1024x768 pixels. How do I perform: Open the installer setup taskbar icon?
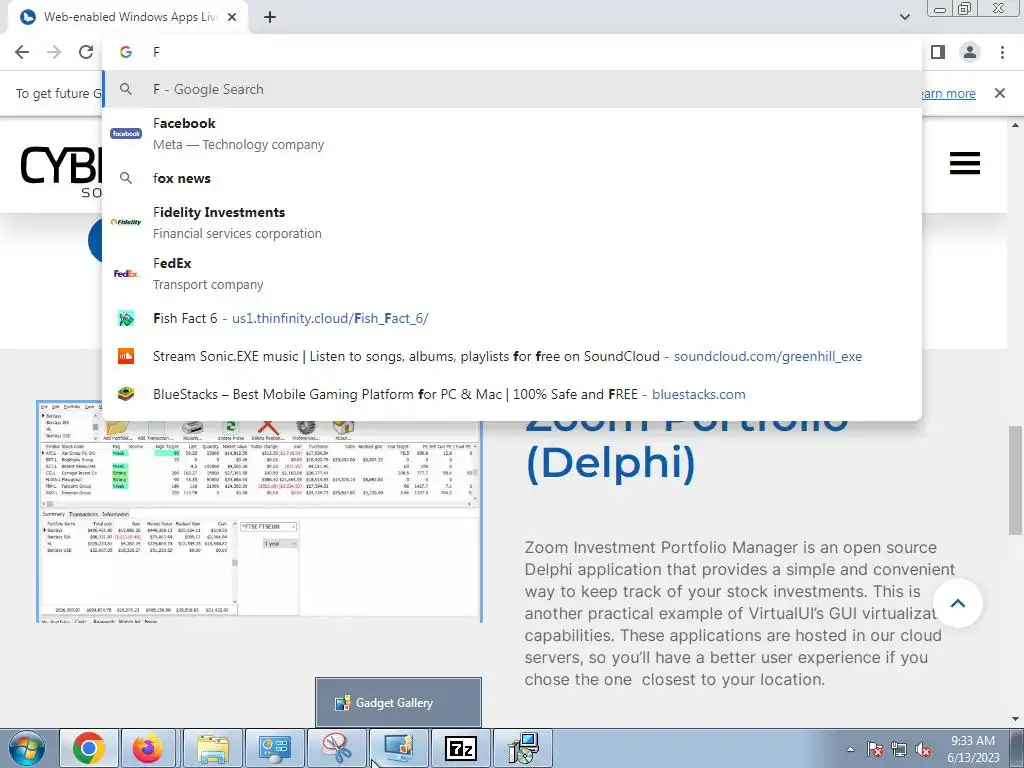[x=524, y=748]
